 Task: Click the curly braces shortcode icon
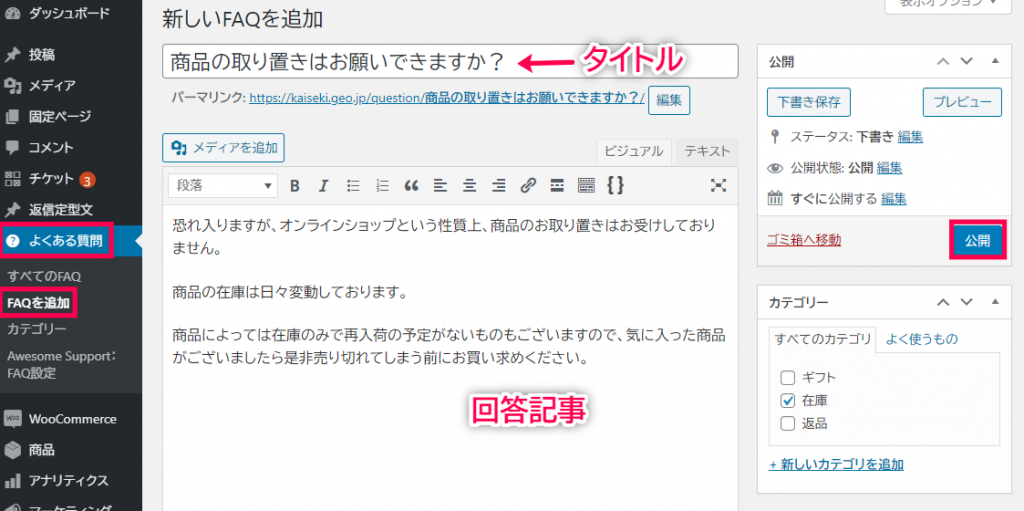[615, 186]
